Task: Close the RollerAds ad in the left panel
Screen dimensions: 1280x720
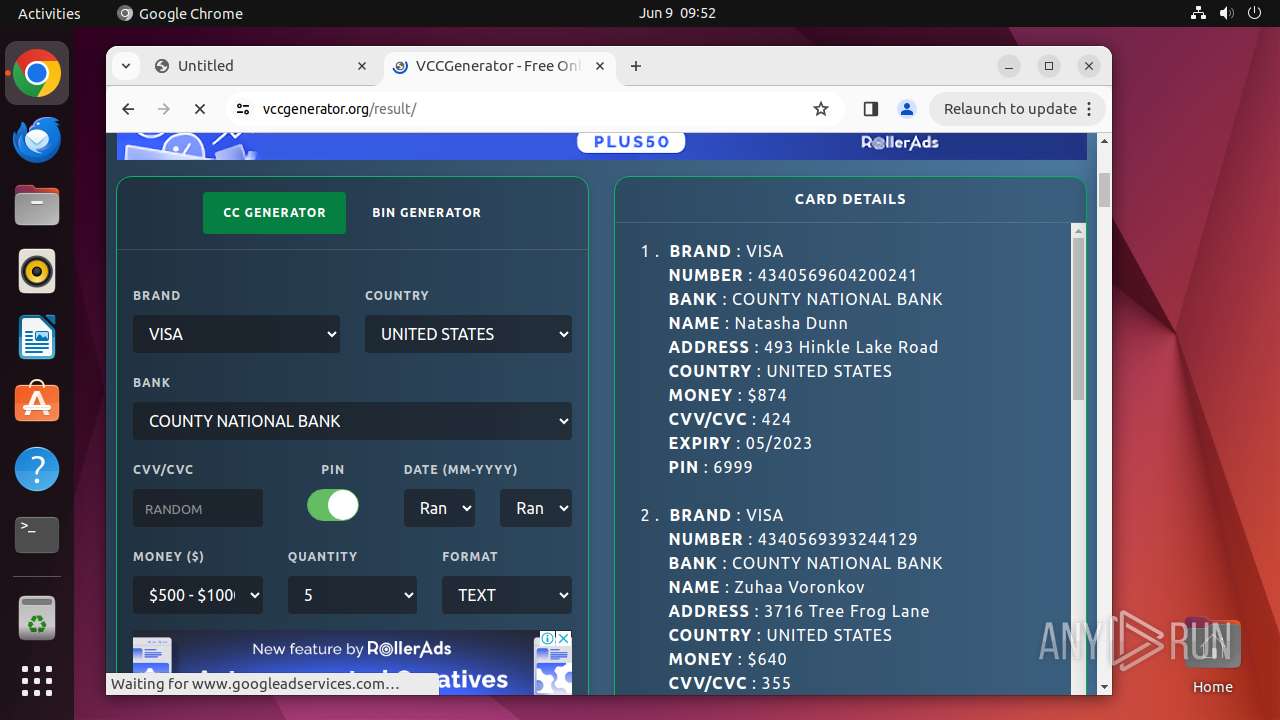Action: 563,638
